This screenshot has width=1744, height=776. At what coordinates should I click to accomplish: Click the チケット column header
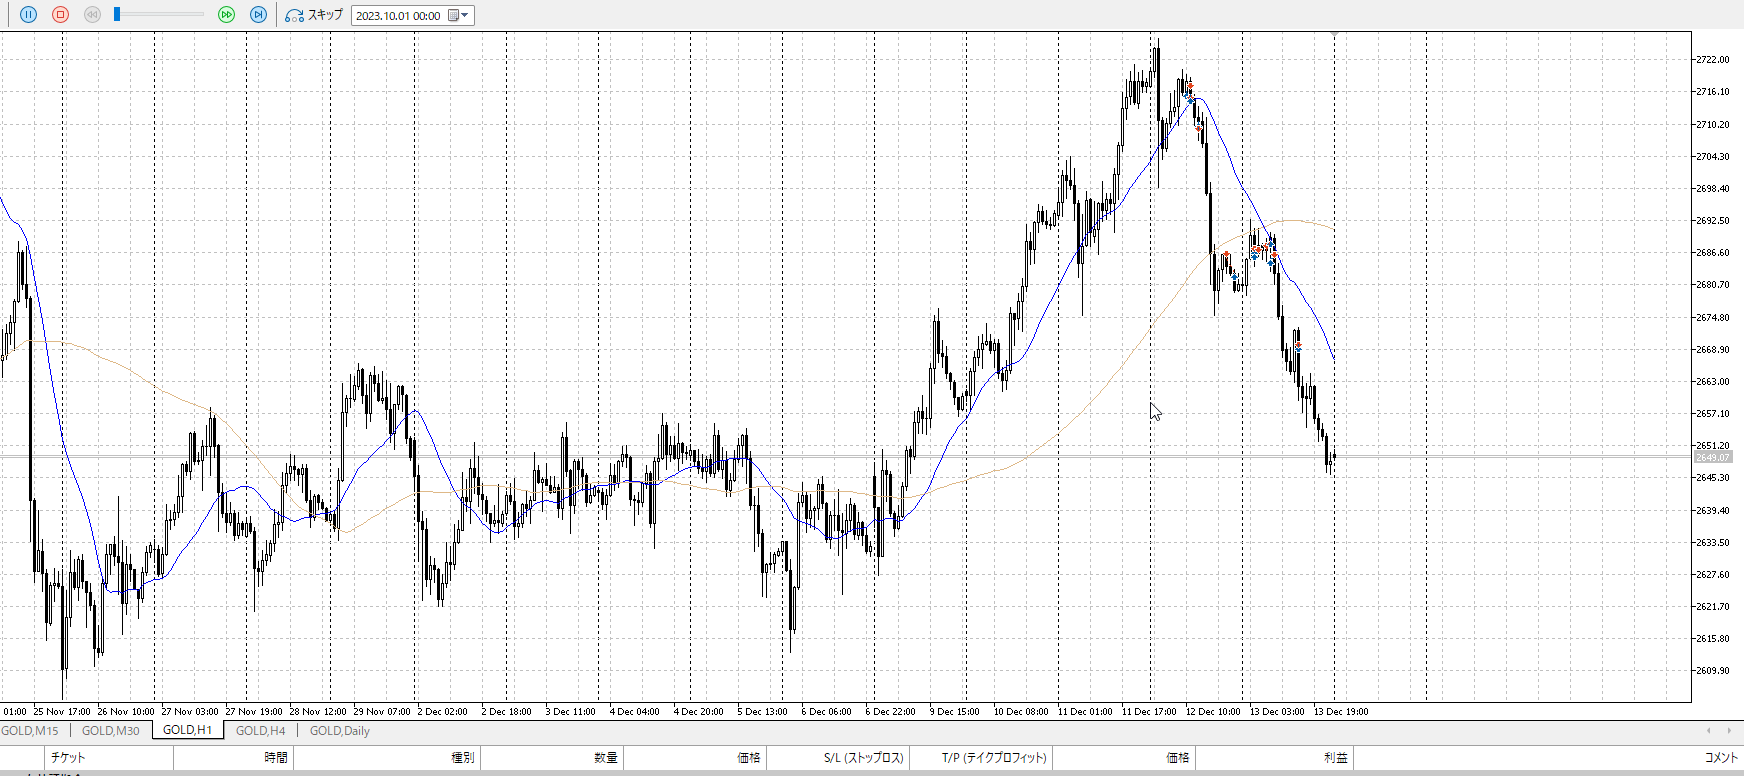[x=68, y=758]
